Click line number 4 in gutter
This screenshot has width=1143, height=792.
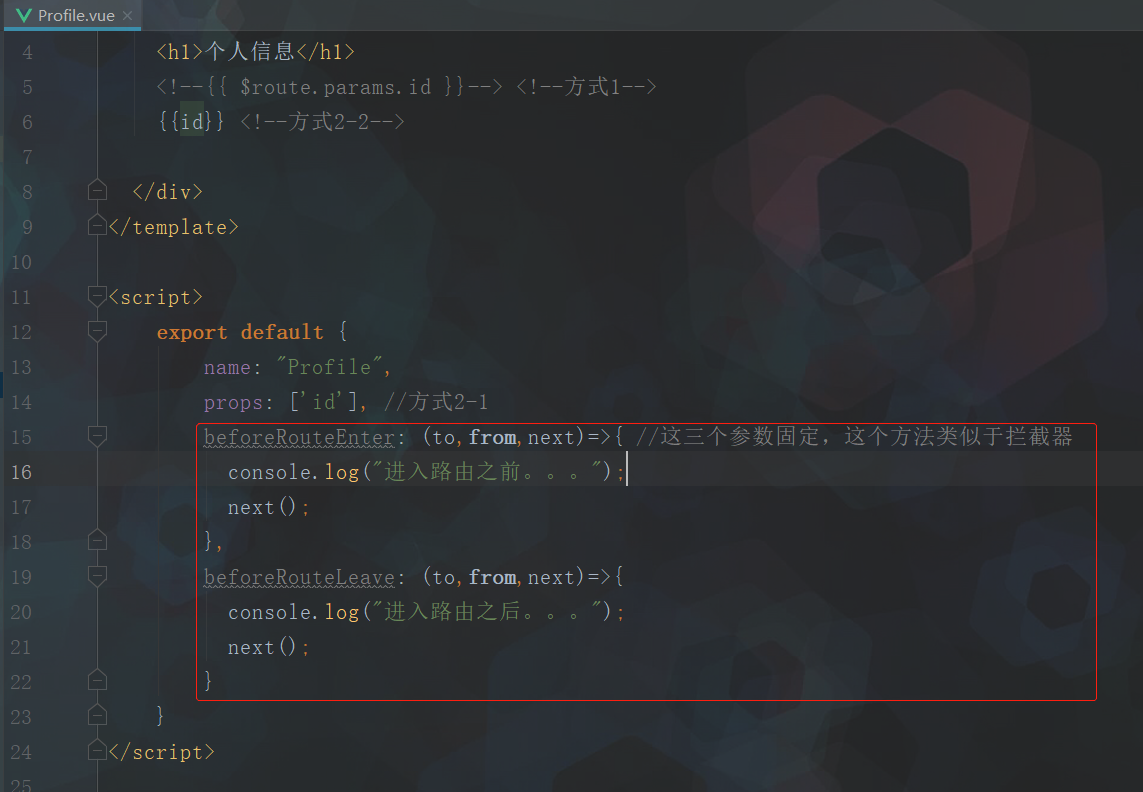click(27, 53)
